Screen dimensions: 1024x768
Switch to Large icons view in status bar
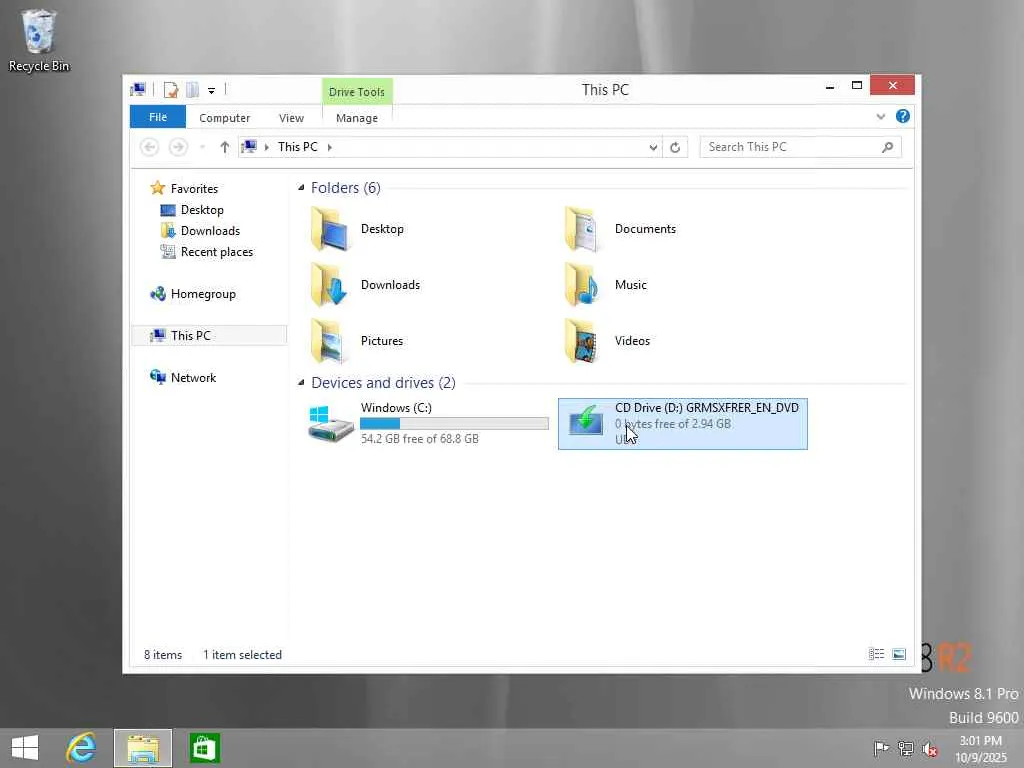[x=899, y=654]
